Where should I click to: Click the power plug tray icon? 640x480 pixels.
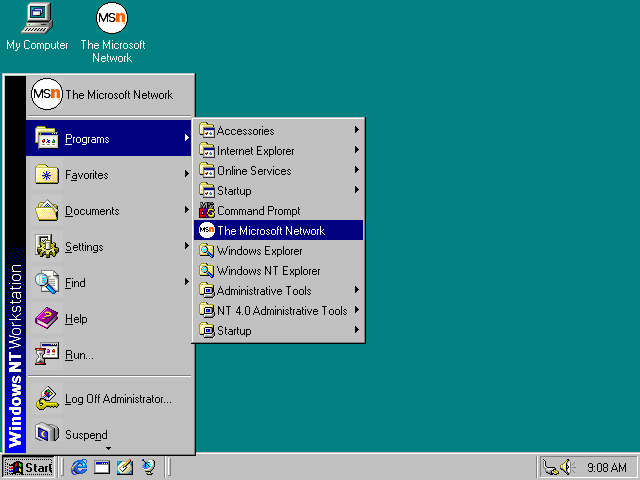point(550,468)
